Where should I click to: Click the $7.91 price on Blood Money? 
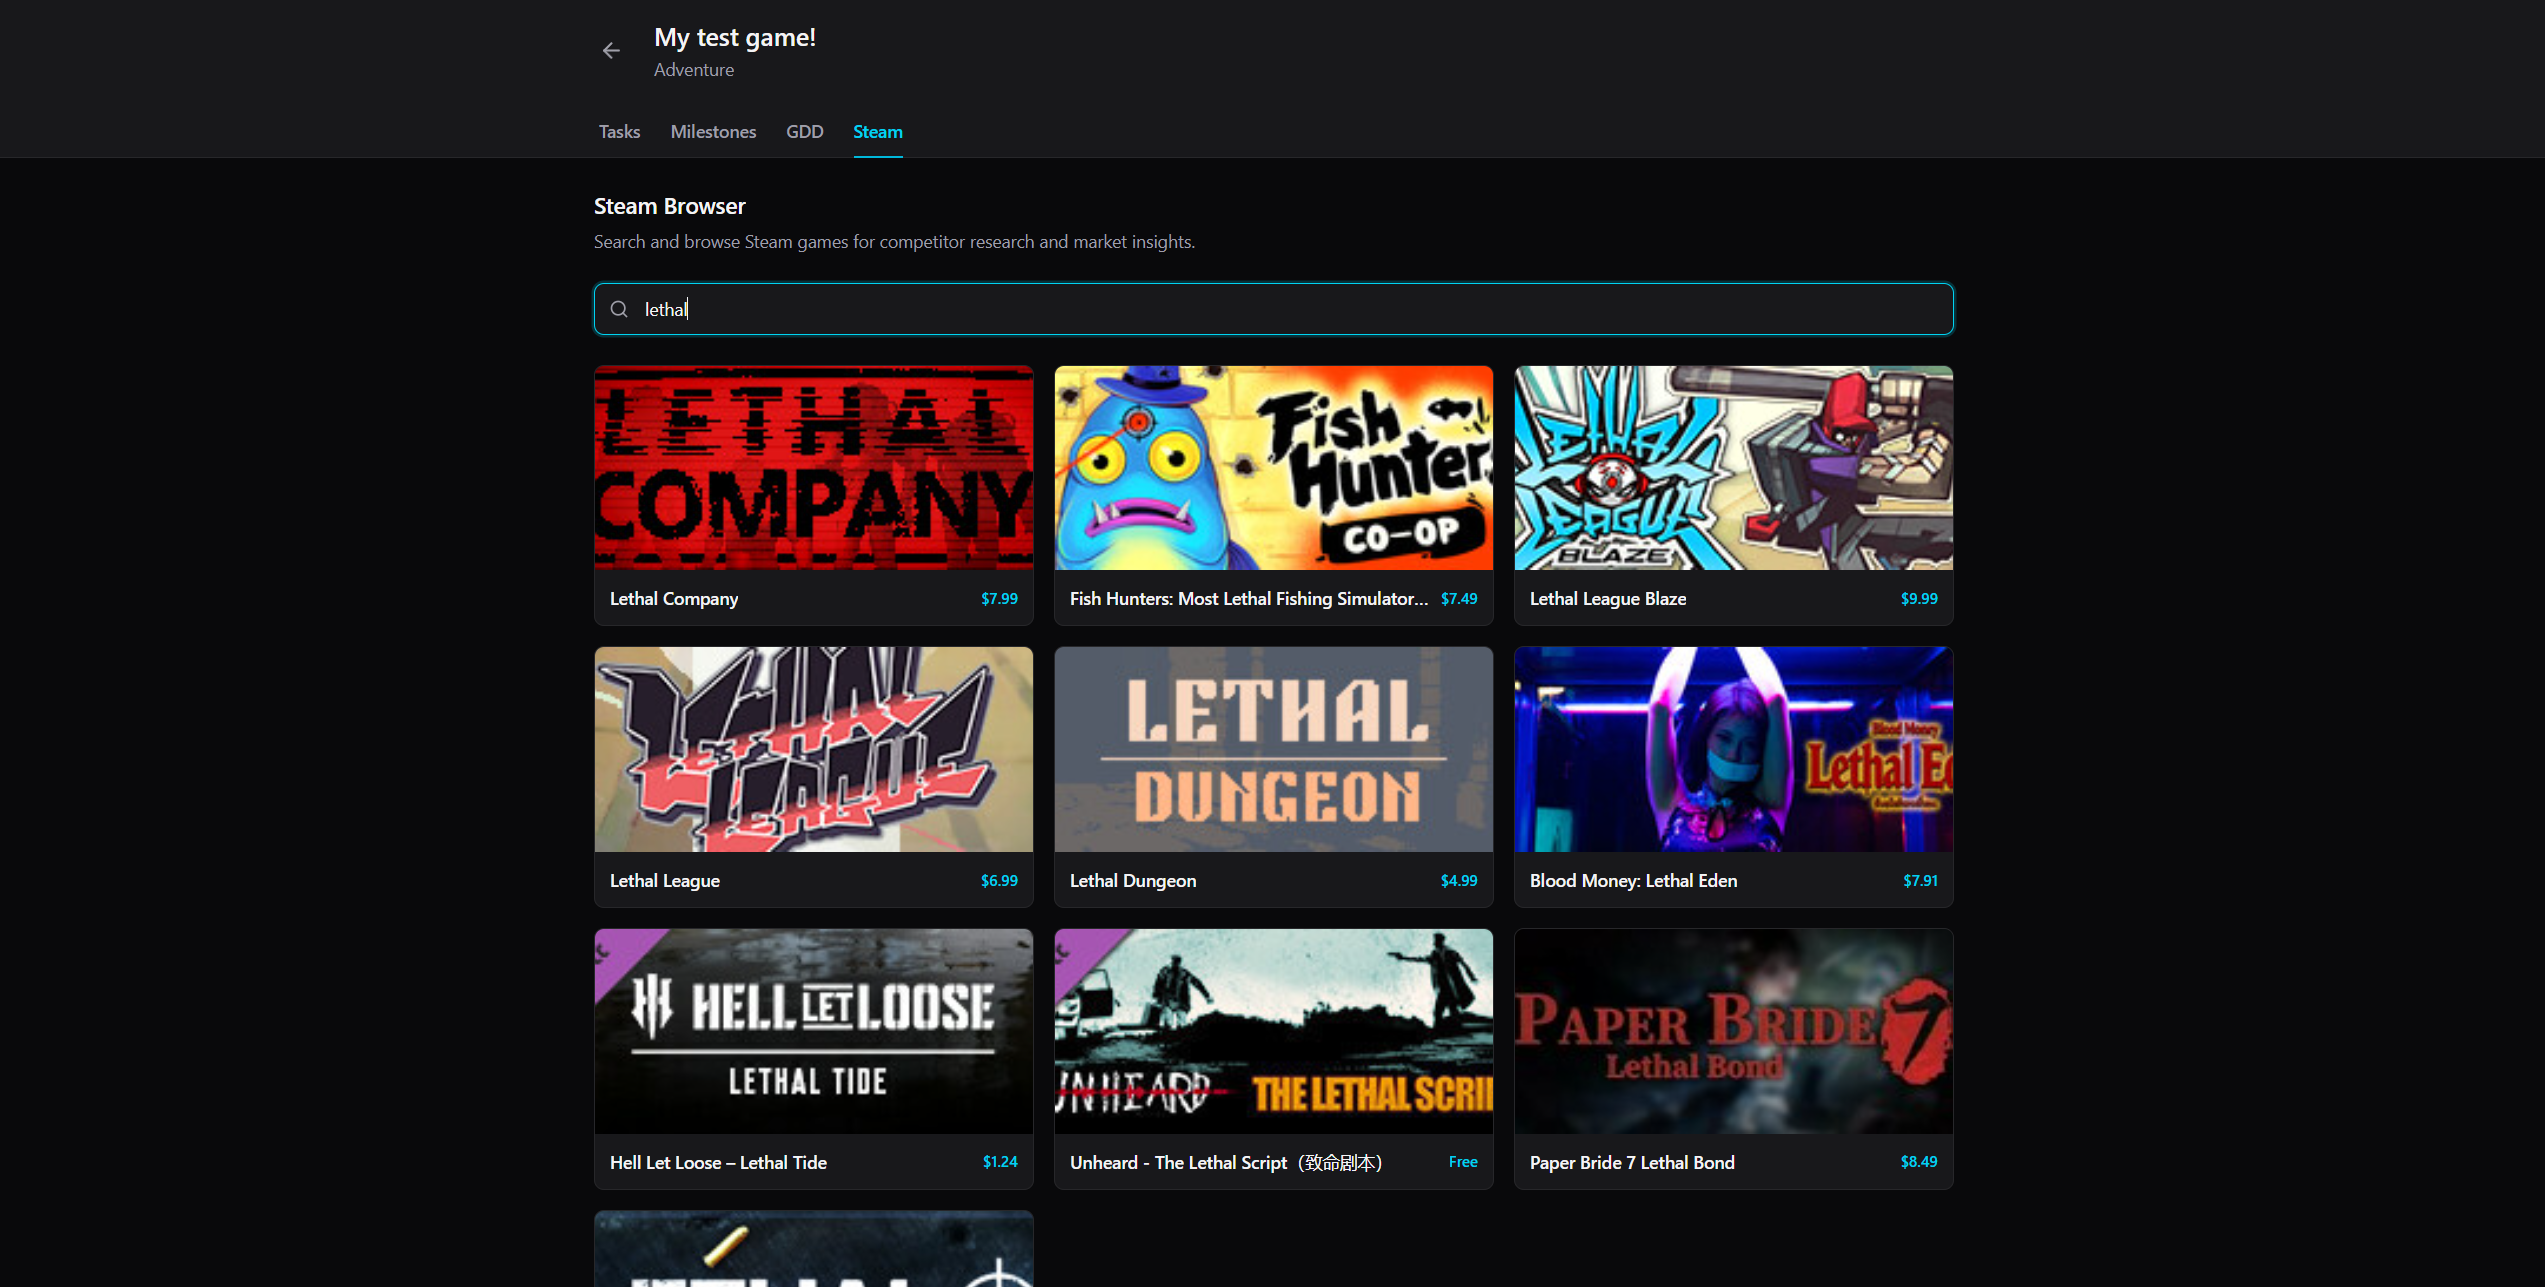1920,881
